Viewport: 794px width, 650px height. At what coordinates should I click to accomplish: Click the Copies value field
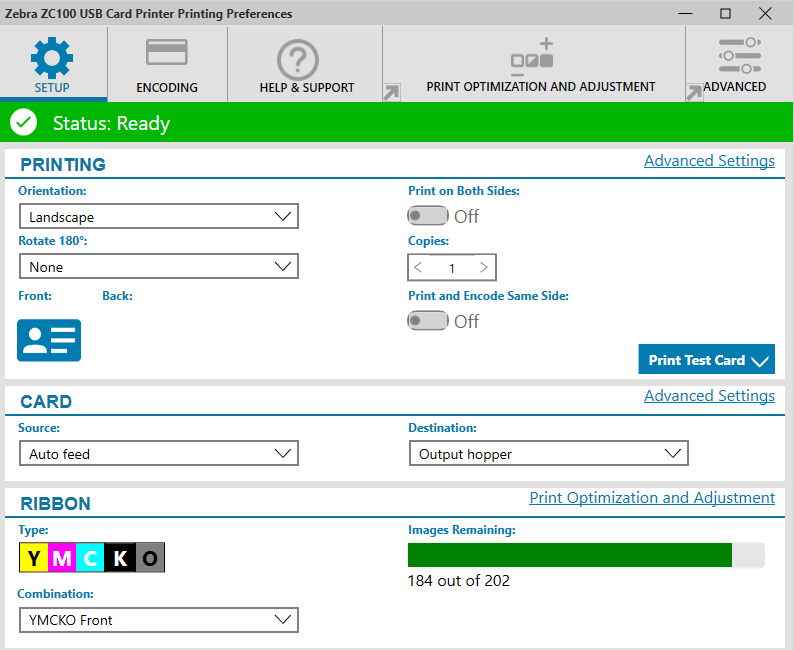point(452,268)
